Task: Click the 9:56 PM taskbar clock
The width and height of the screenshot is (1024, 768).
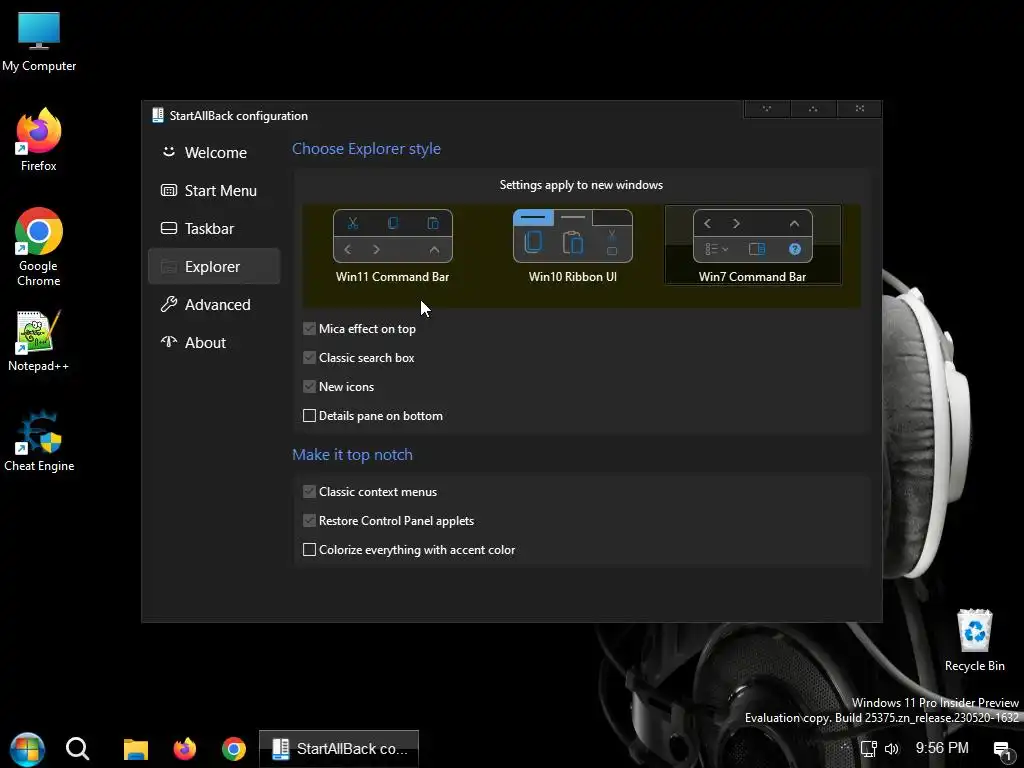Action: click(x=942, y=748)
